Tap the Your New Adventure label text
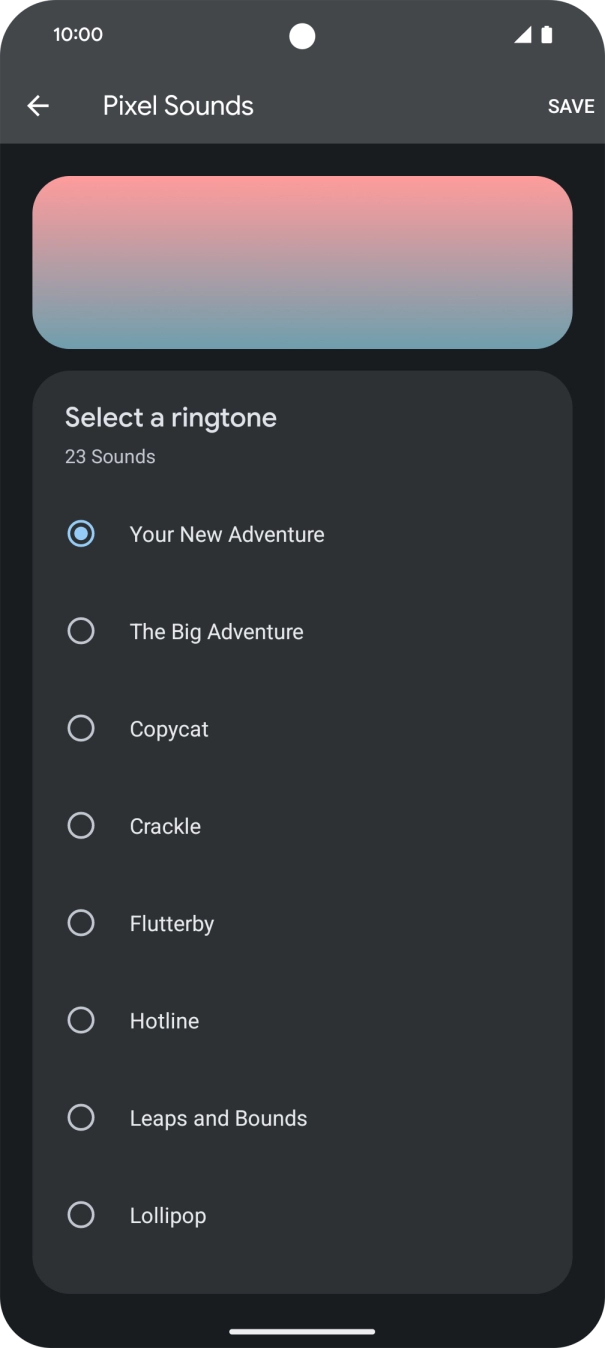The image size is (605, 1348). pyautogui.click(x=227, y=534)
